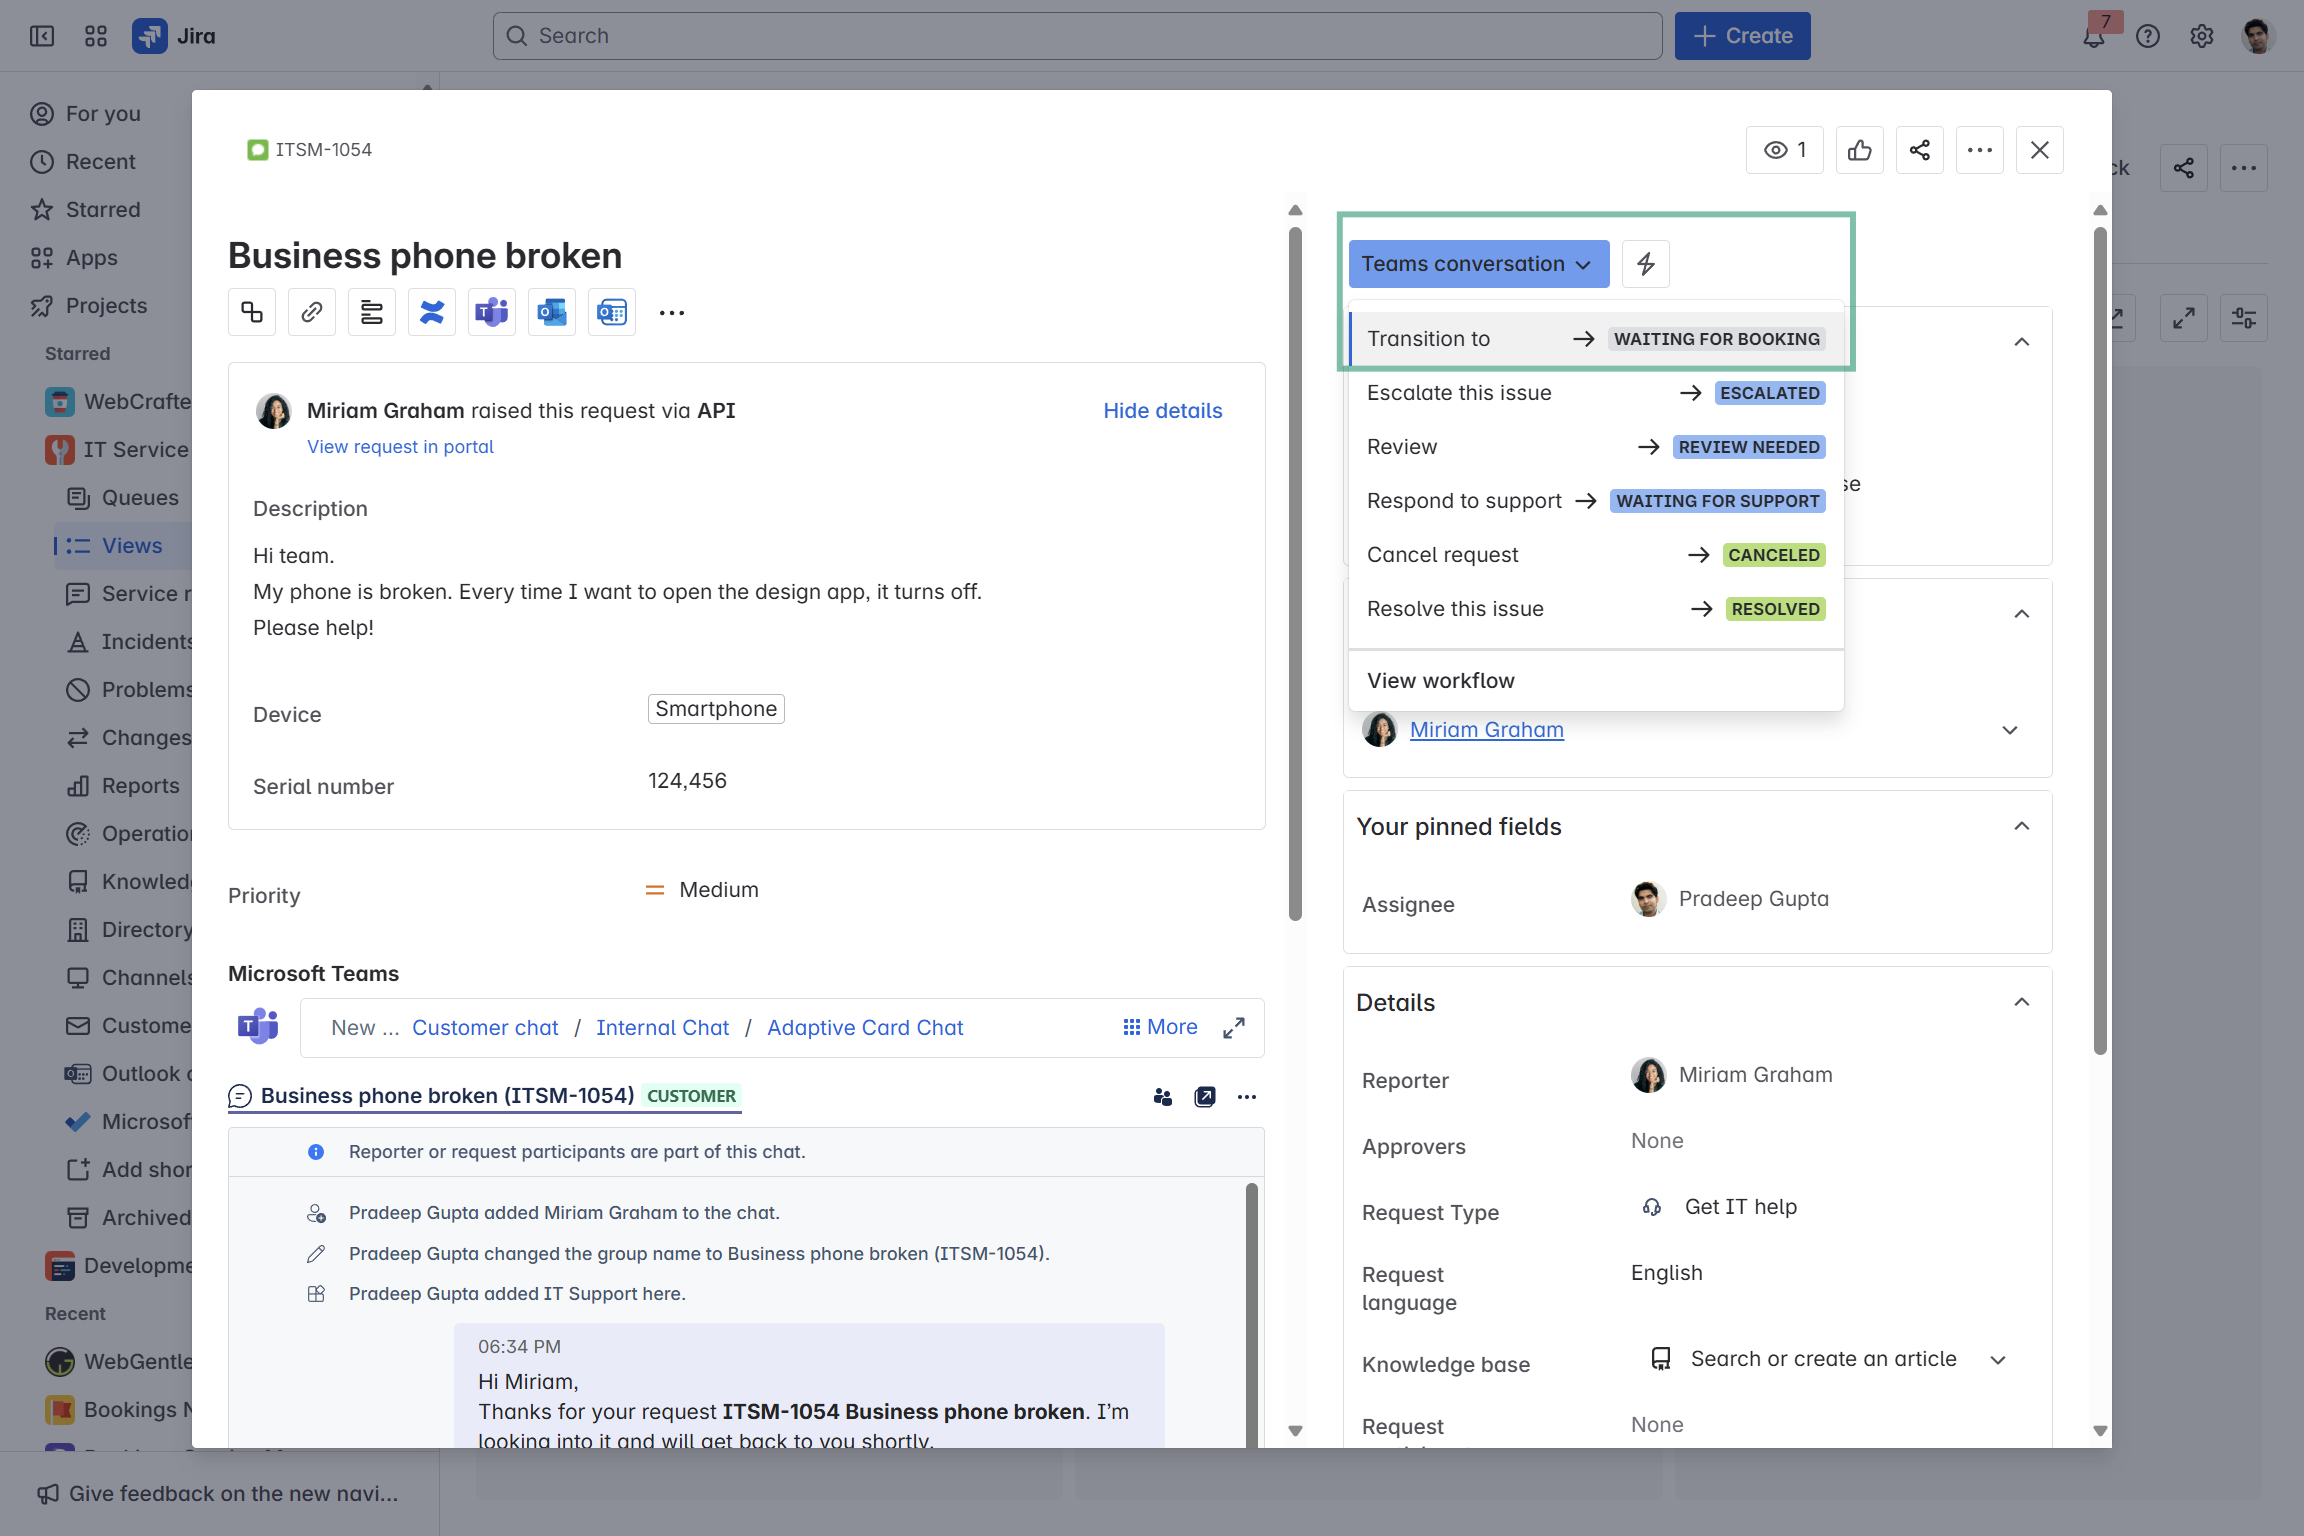The height and width of the screenshot is (1536, 2304).
Task: Collapse the Your pinned fields section
Action: (x=2021, y=826)
